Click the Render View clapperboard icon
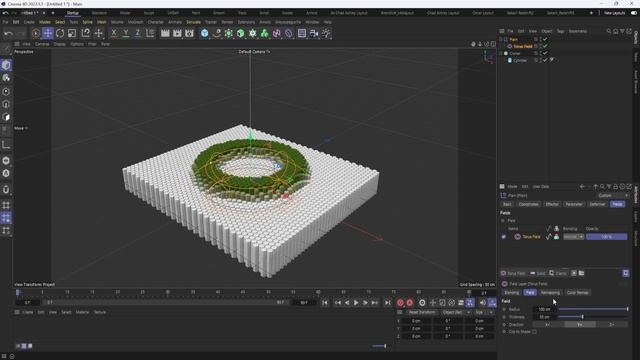640x360 pixels. click(x=165, y=33)
